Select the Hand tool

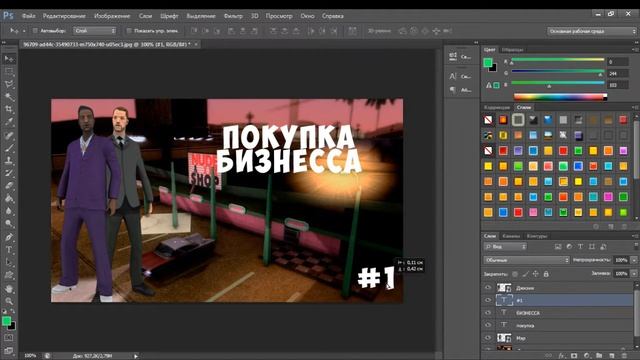coord(9,289)
